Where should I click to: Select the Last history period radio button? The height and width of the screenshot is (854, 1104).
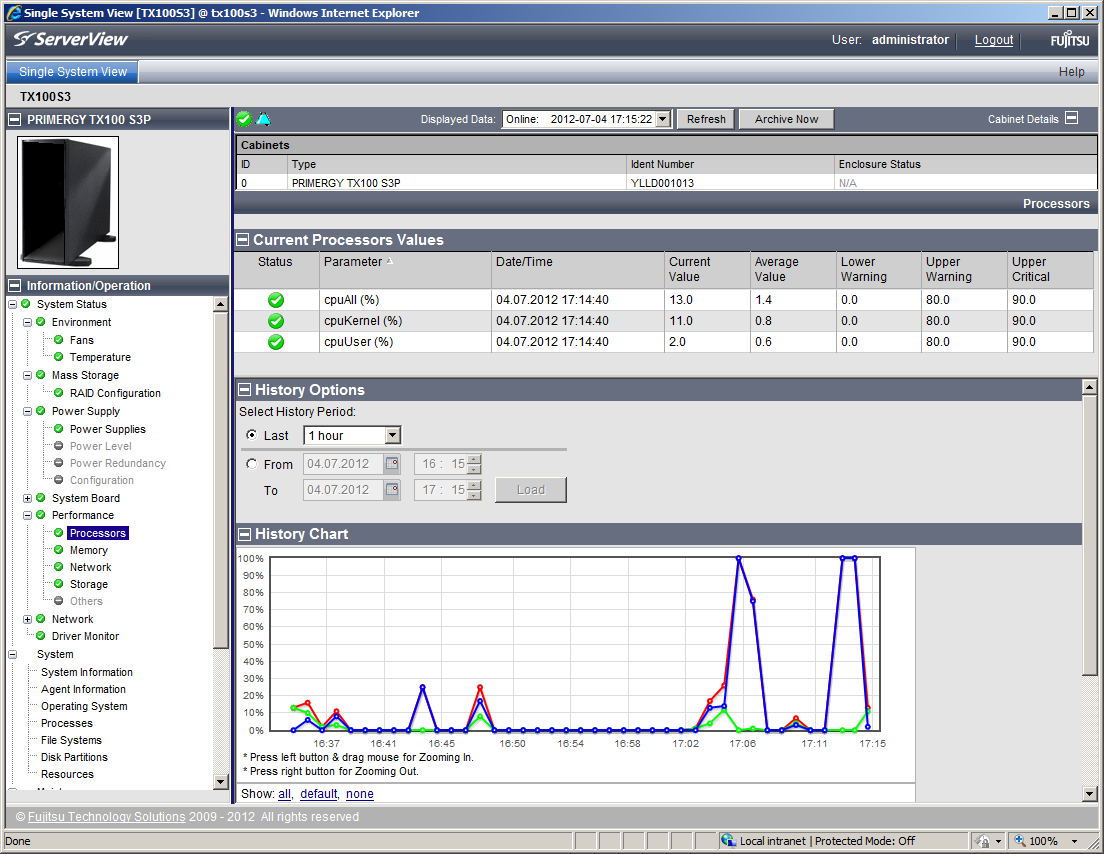[x=251, y=436]
